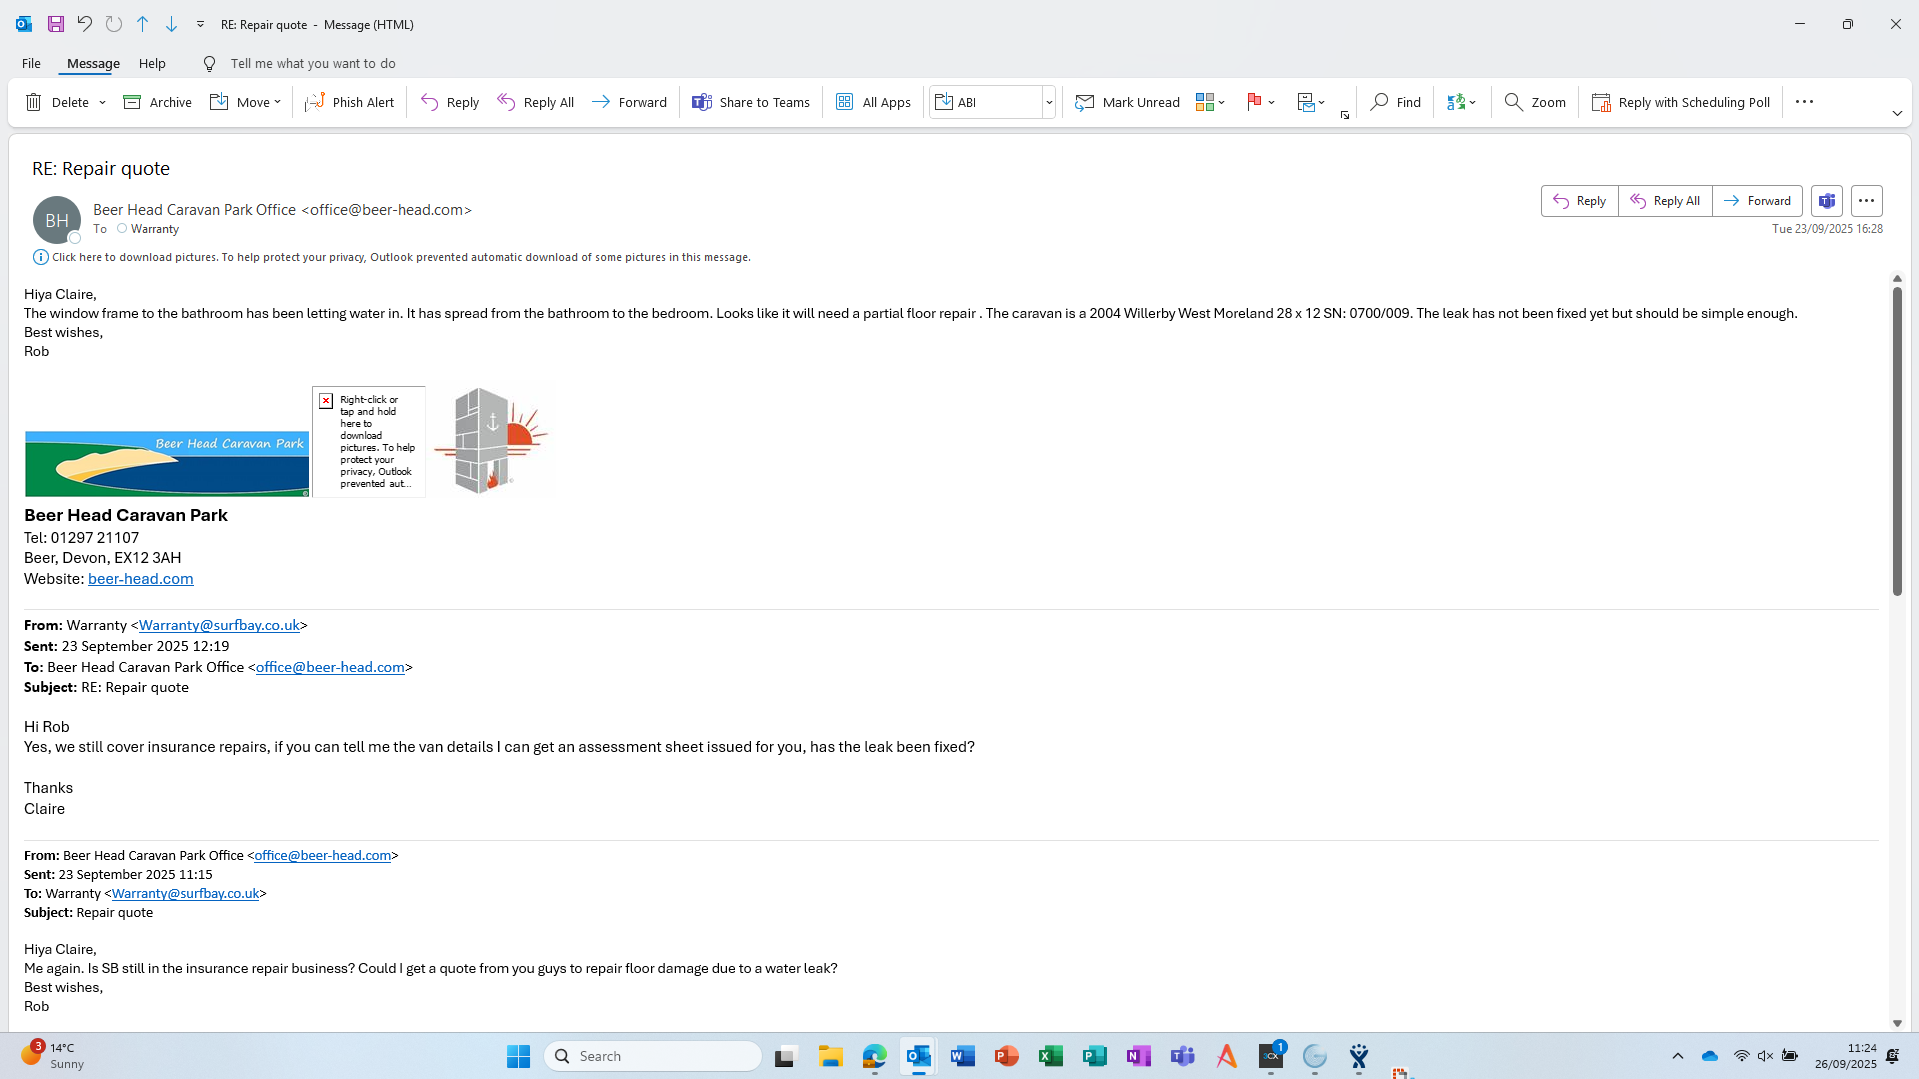Click Reply All in message header
The image size is (1919, 1079).
click(x=1665, y=201)
